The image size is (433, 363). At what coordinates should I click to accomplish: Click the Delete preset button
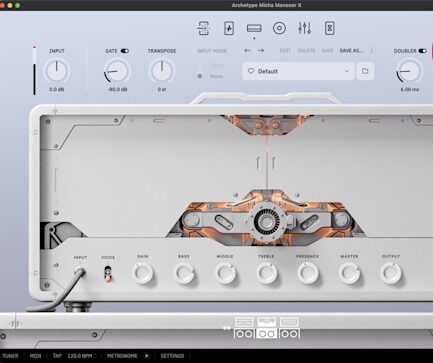click(x=306, y=51)
